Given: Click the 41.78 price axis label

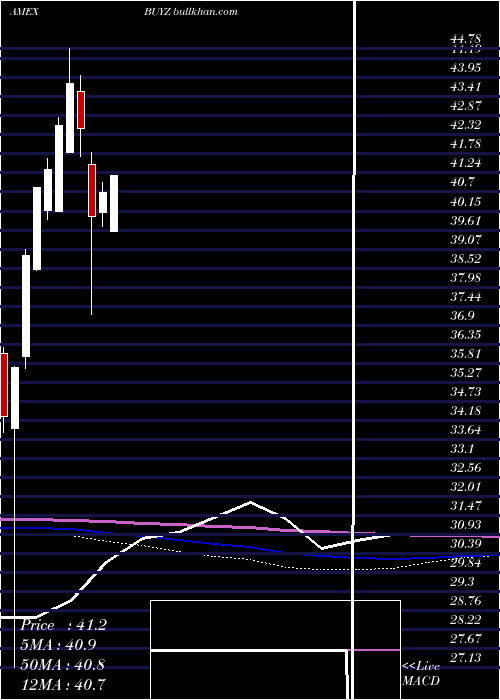Looking at the screenshot, I should pyautogui.click(x=465, y=144).
